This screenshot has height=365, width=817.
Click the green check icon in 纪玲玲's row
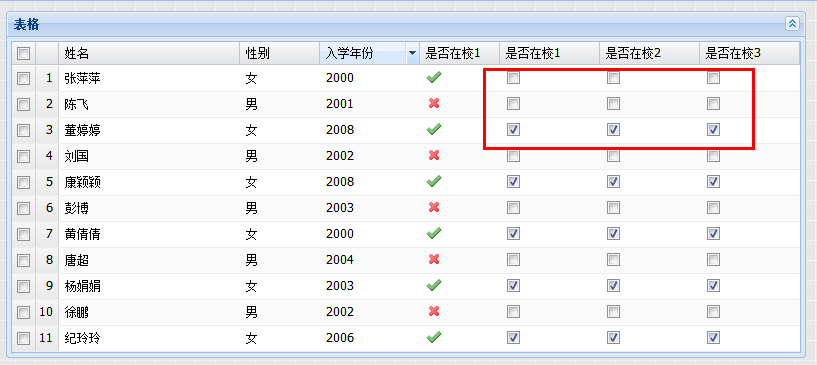[x=434, y=338]
